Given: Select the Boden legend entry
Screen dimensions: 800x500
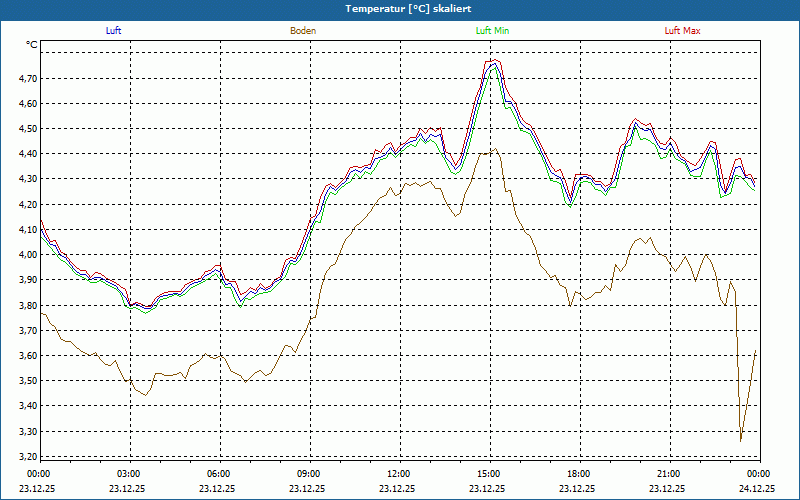Looking at the screenshot, I should coord(303,31).
